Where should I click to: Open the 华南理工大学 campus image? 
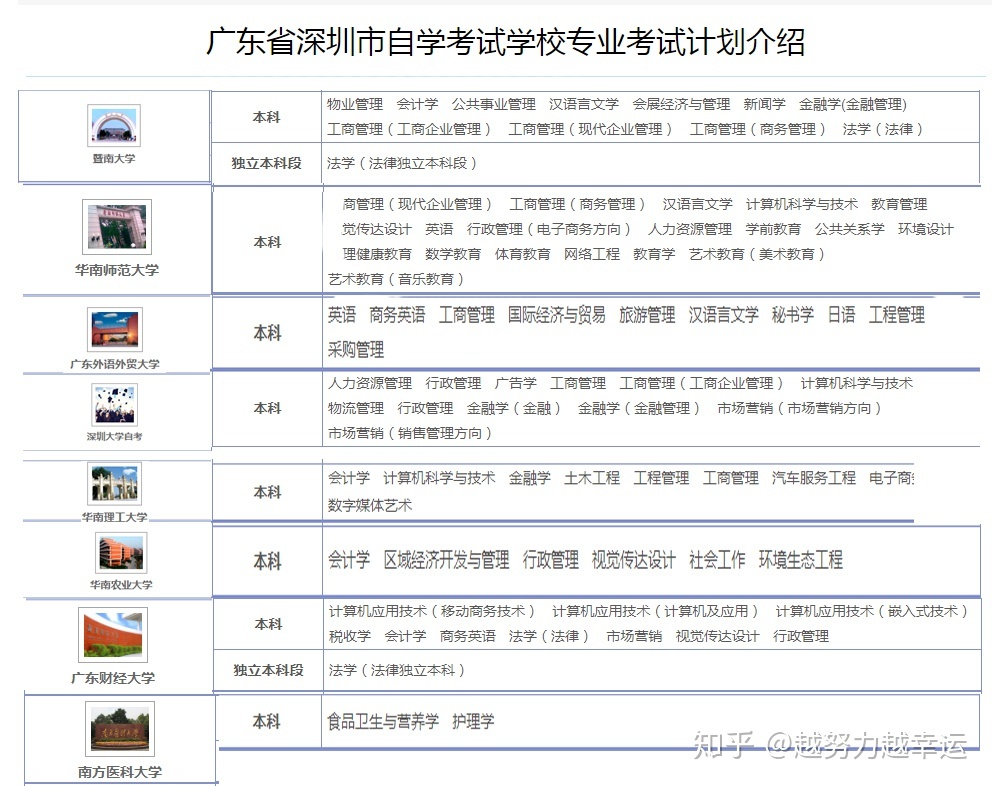[x=115, y=483]
